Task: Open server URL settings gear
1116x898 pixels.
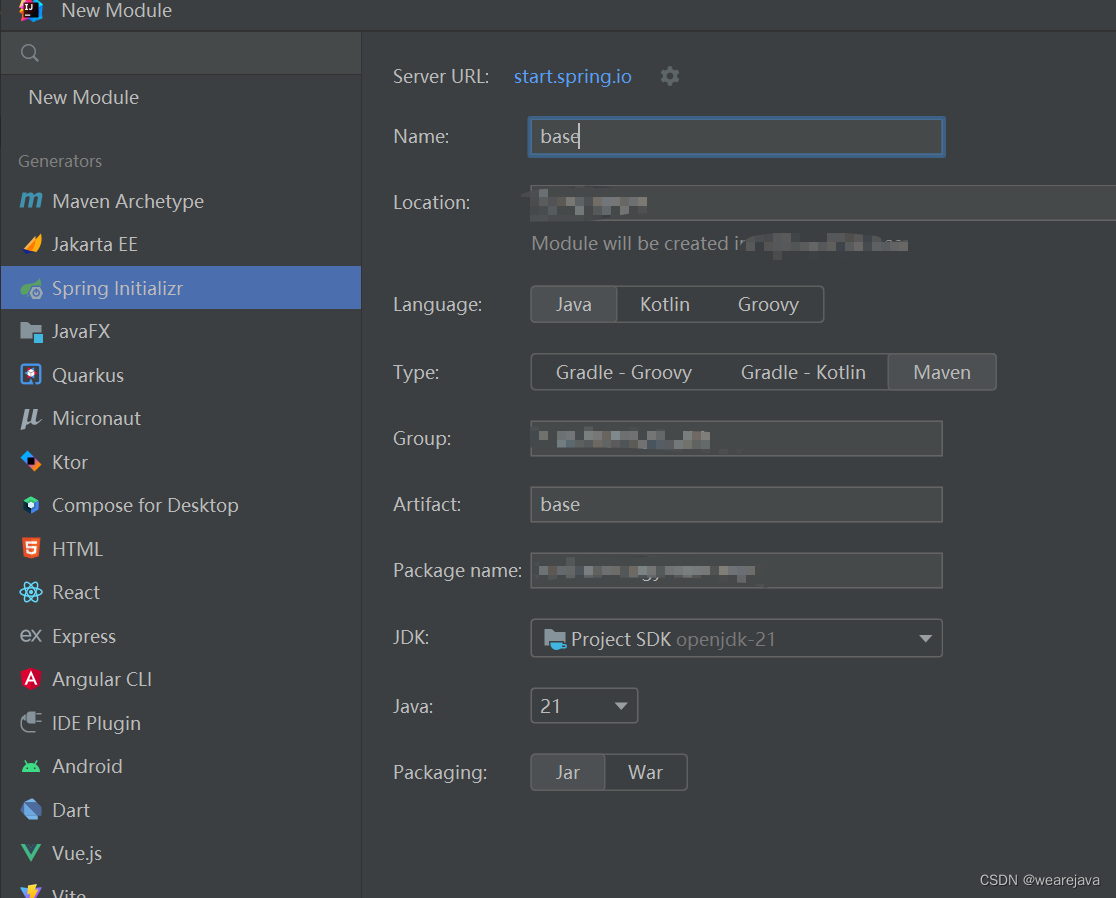Action: coord(670,76)
